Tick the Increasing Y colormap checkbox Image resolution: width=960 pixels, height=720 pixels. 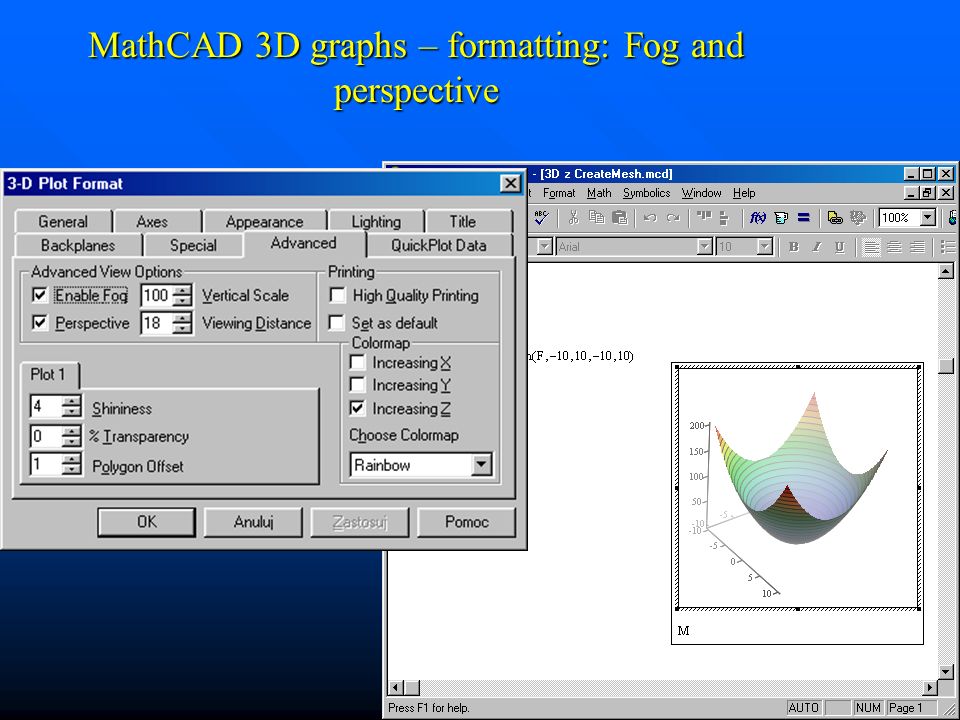(x=358, y=385)
